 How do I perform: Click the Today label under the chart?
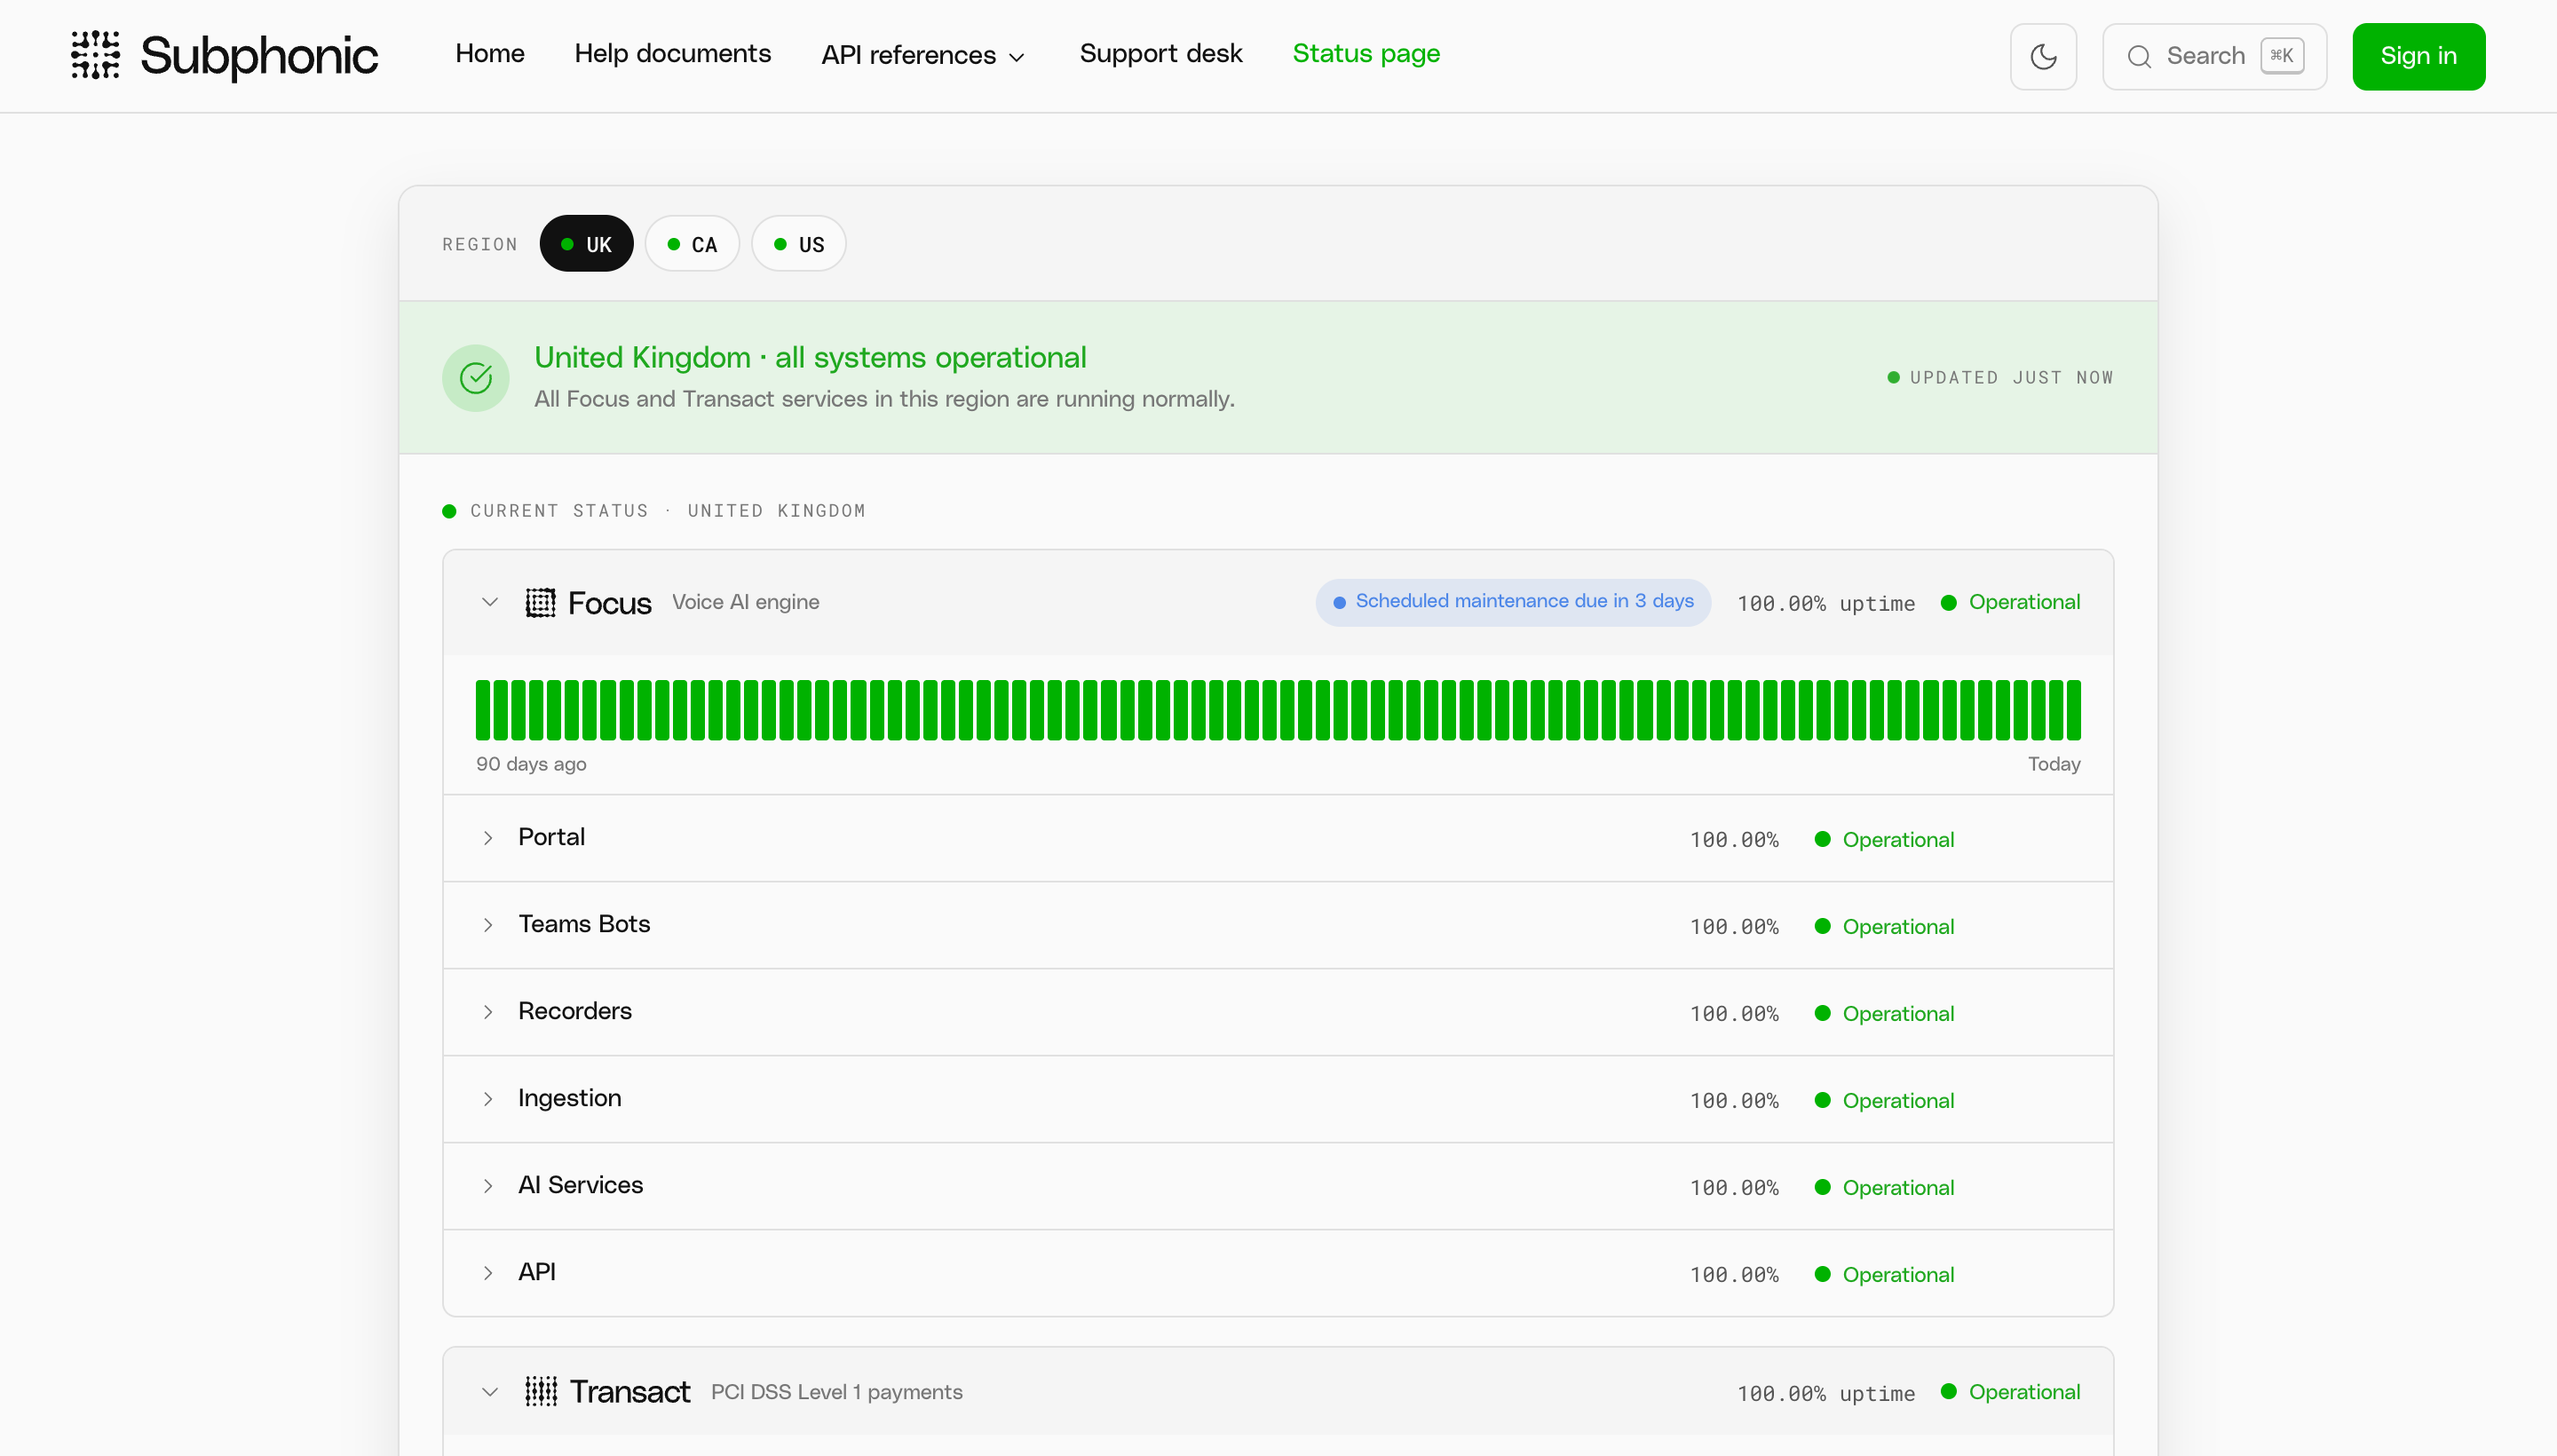point(2054,764)
